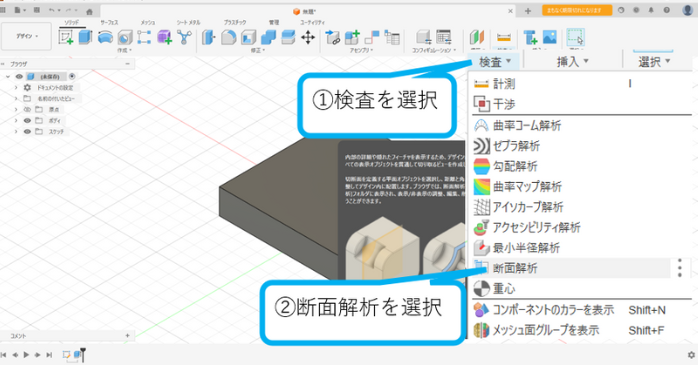Collapse the (未保存) root tree node
Viewport: 698px width, 365px height.
pyautogui.click(x=8, y=77)
